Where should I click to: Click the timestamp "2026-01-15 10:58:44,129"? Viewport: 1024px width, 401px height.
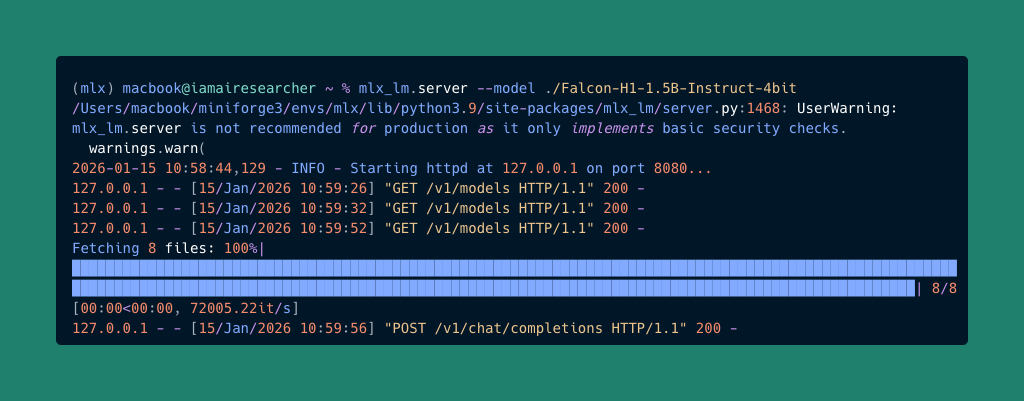pyautogui.click(x=168, y=168)
